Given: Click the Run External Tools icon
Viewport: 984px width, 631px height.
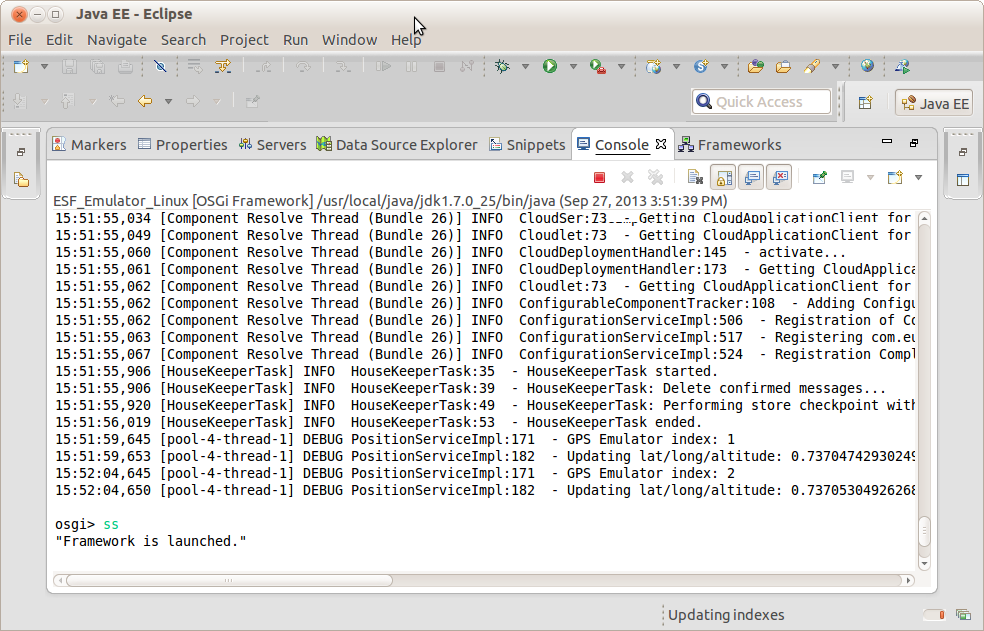Looking at the screenshot, I should tap(597, 67).
